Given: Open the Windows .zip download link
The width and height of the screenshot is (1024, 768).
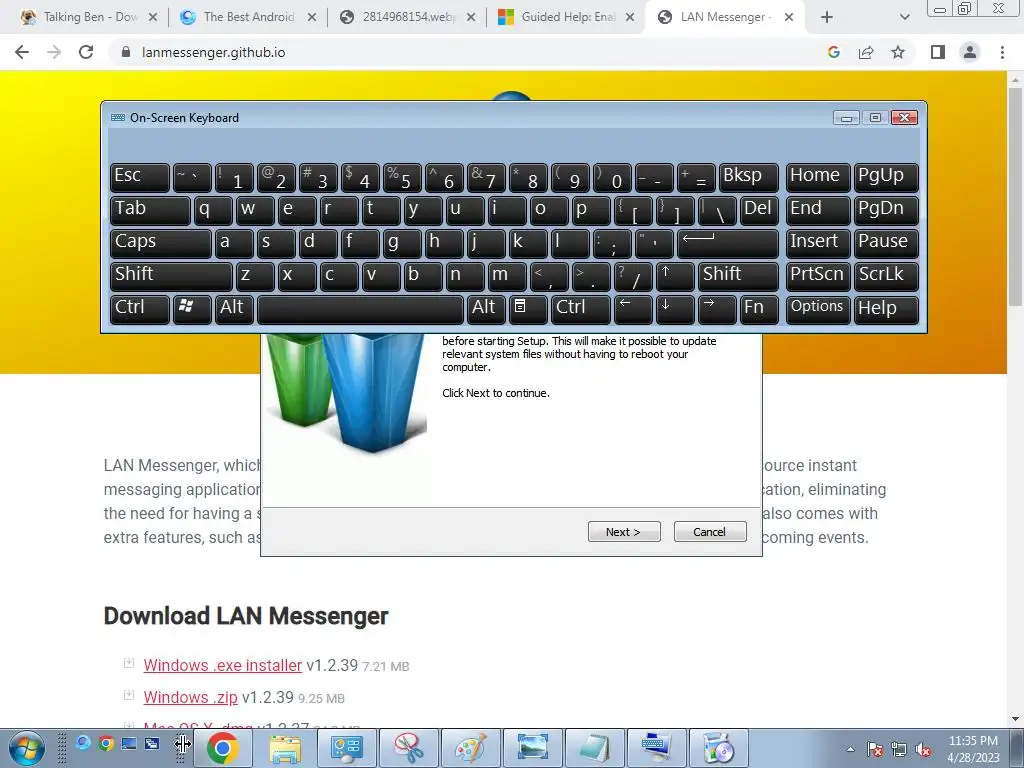Looking at the screenshot, I should (x=191, y=697).
